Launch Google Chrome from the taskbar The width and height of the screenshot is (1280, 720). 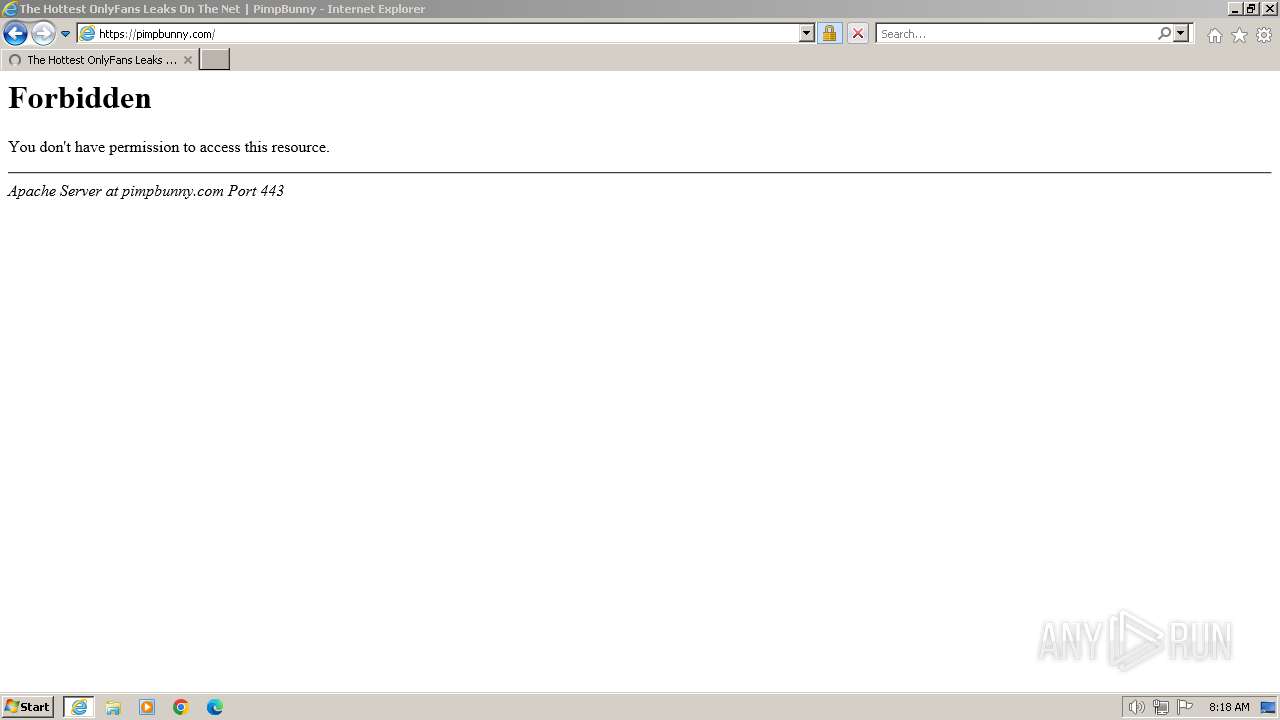tap(181, 707)
